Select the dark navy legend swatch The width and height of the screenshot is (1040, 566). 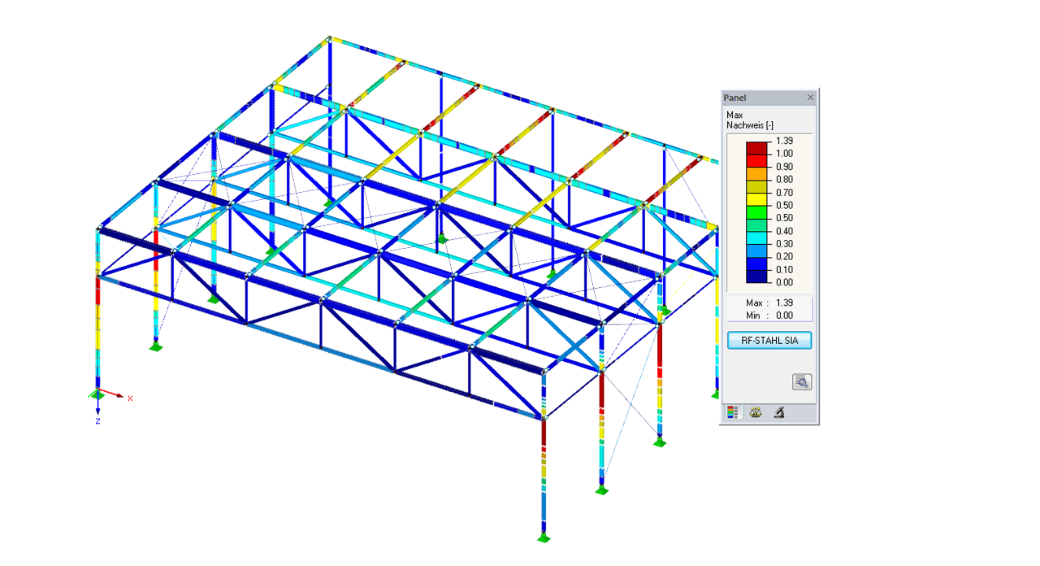point(756,276)
